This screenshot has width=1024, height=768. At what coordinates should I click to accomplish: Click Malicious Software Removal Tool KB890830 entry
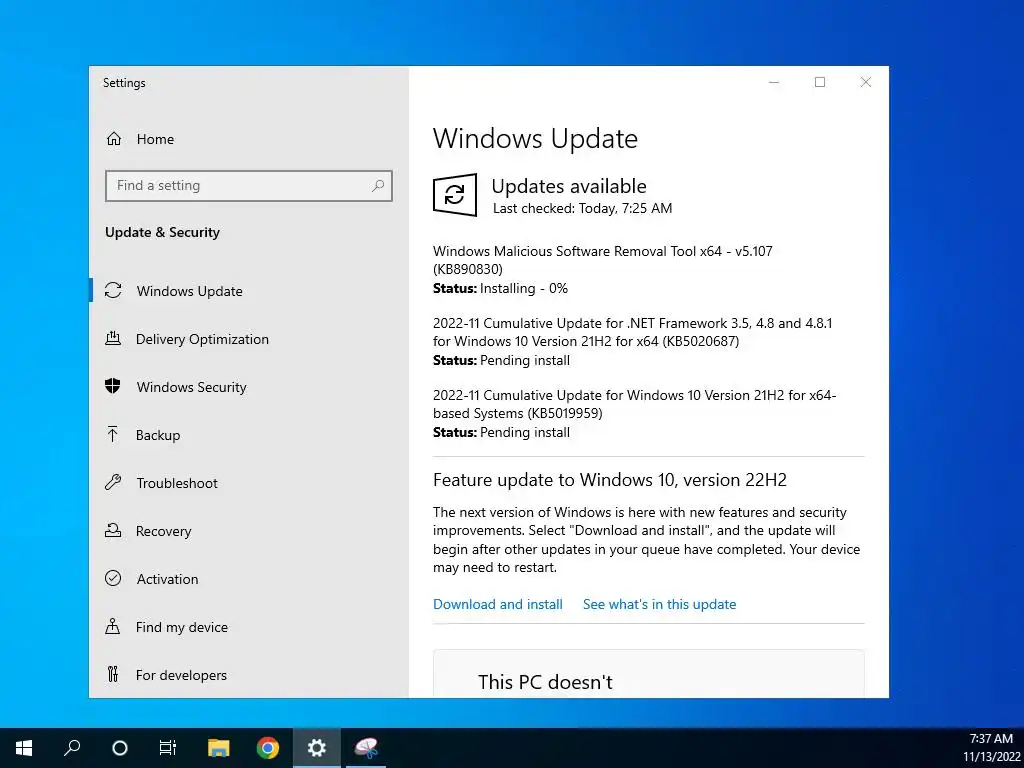[602, 260]
